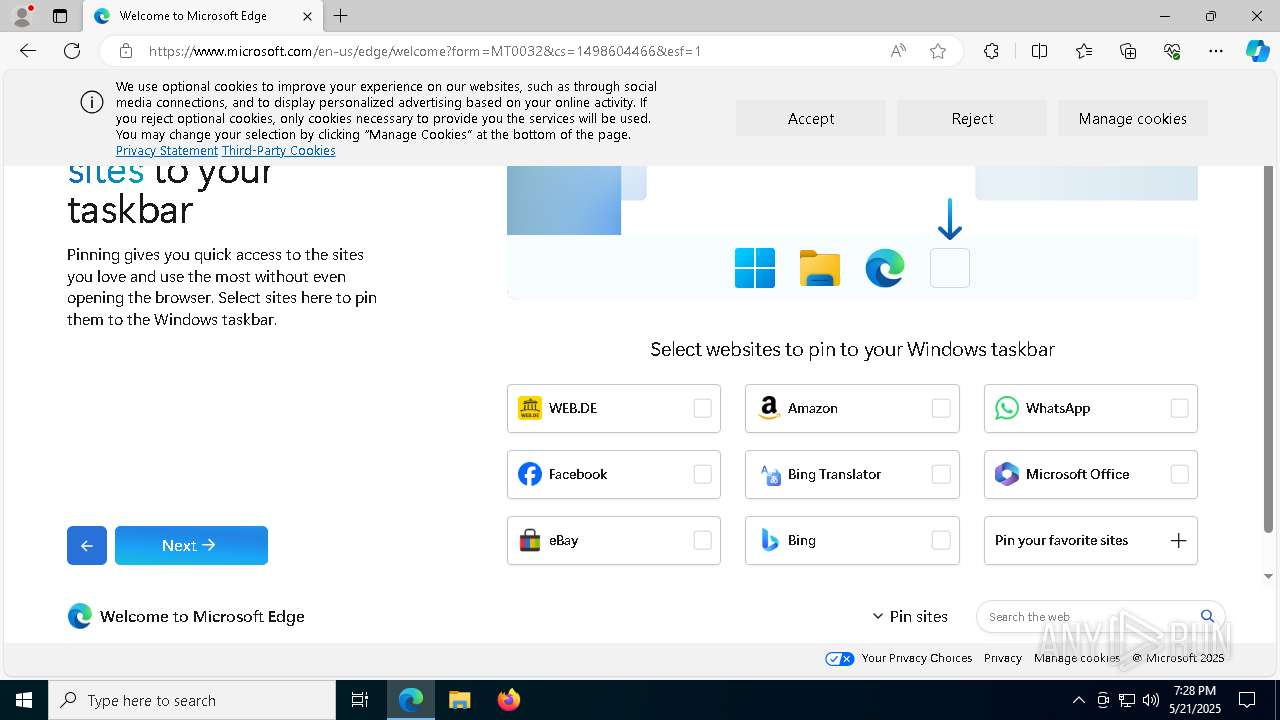Open Task View in taskbar

tap(360, 700)
